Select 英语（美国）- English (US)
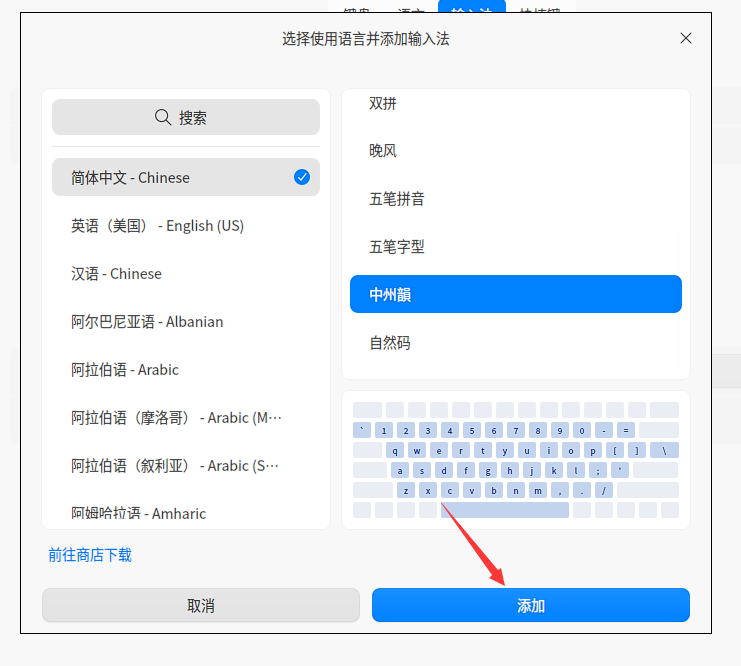 point(186,225)
